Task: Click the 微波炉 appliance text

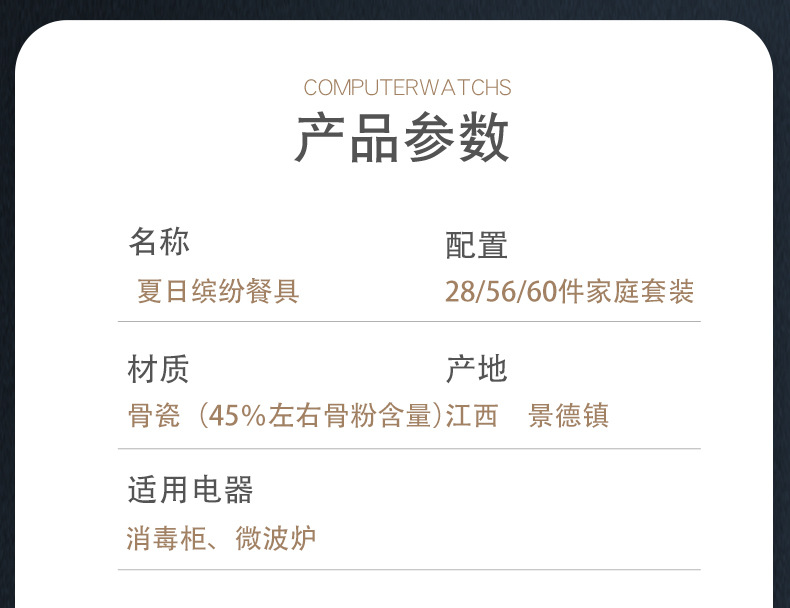Action: (x=276, y=539)
